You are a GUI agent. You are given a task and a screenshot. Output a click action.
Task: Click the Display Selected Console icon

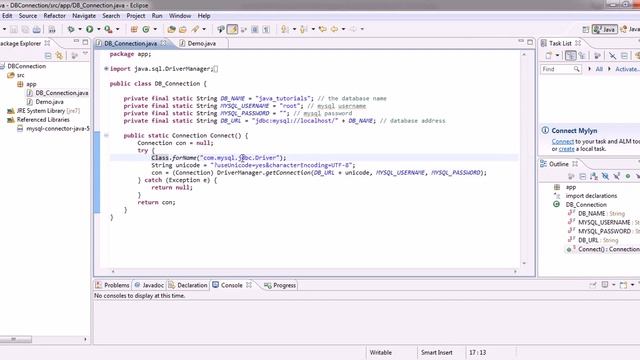[x=604, y=285]
